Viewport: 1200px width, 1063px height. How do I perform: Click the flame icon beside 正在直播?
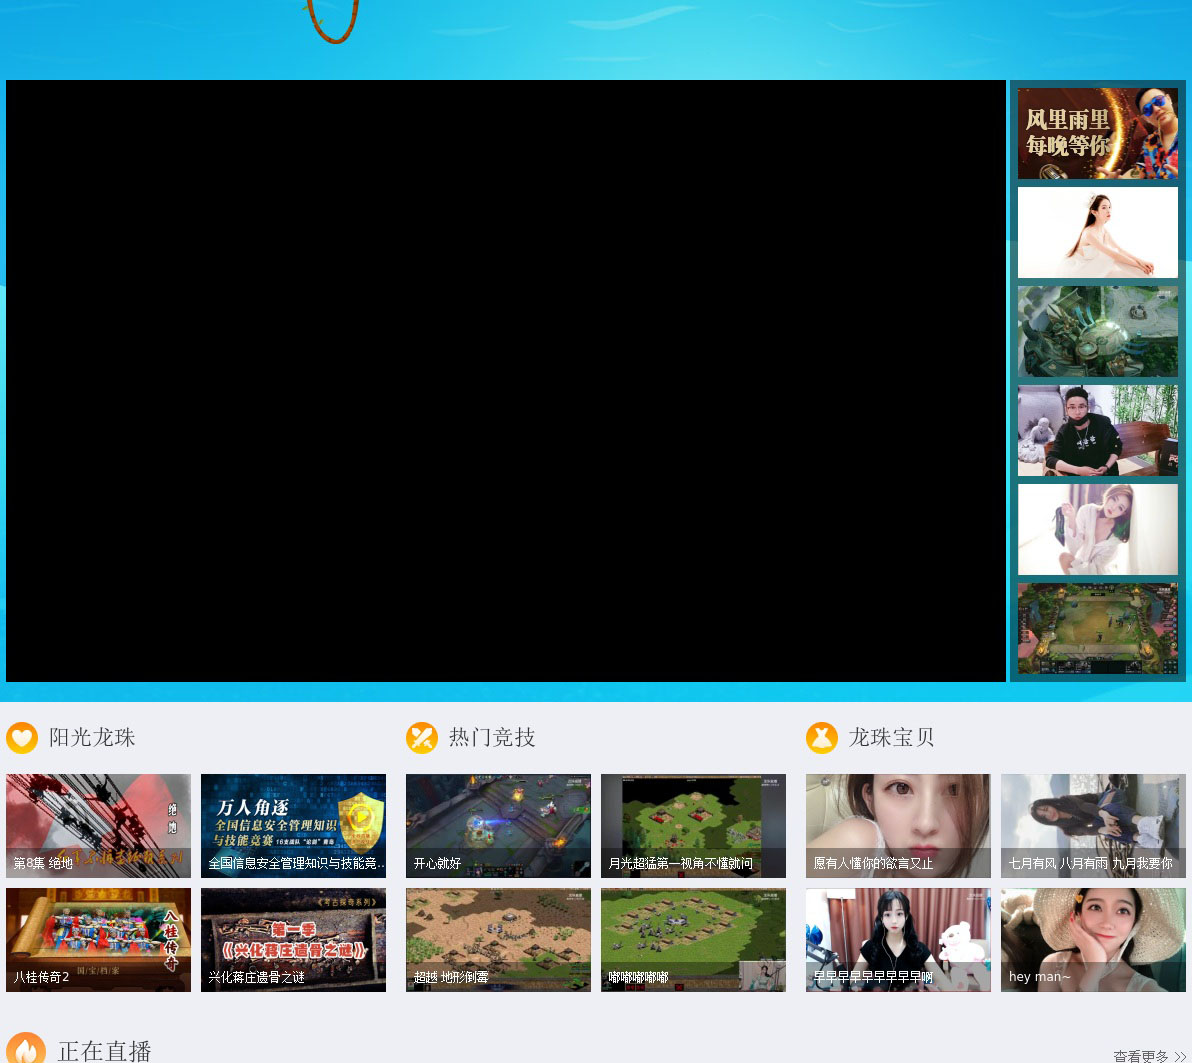[26, 1048]
